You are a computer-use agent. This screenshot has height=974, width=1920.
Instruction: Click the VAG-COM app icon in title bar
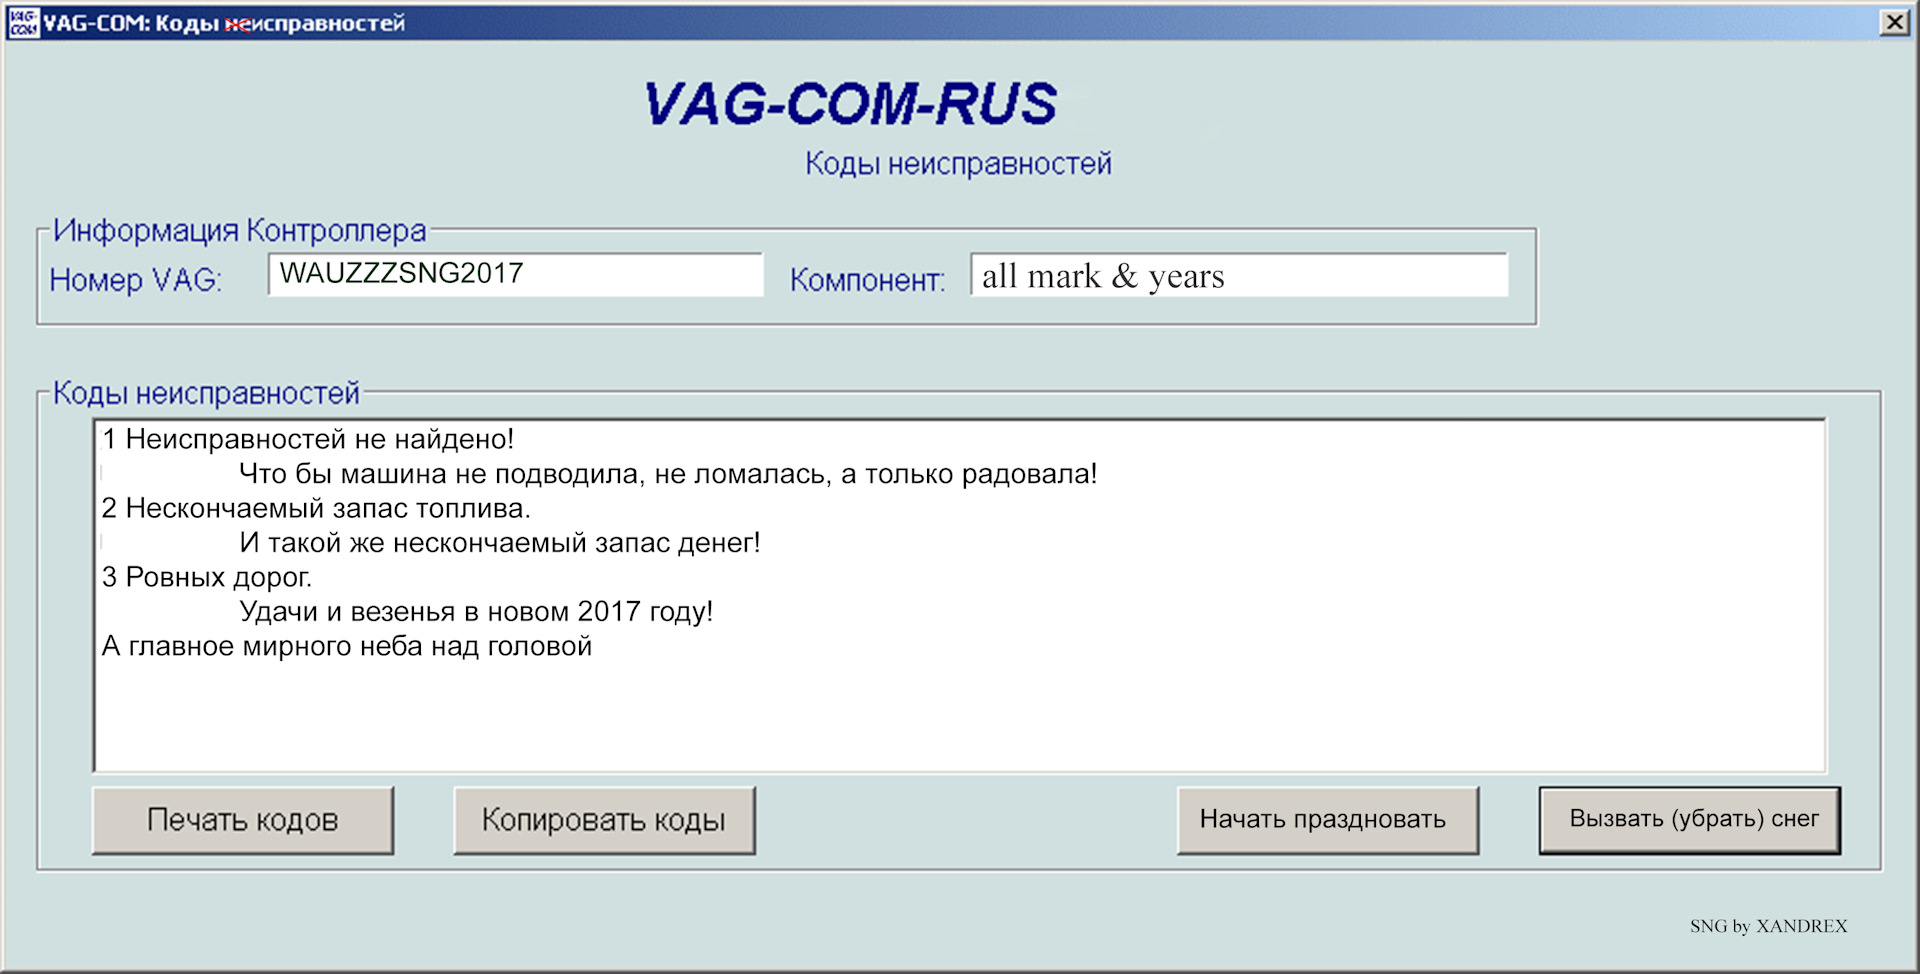(x=22, y=22)
